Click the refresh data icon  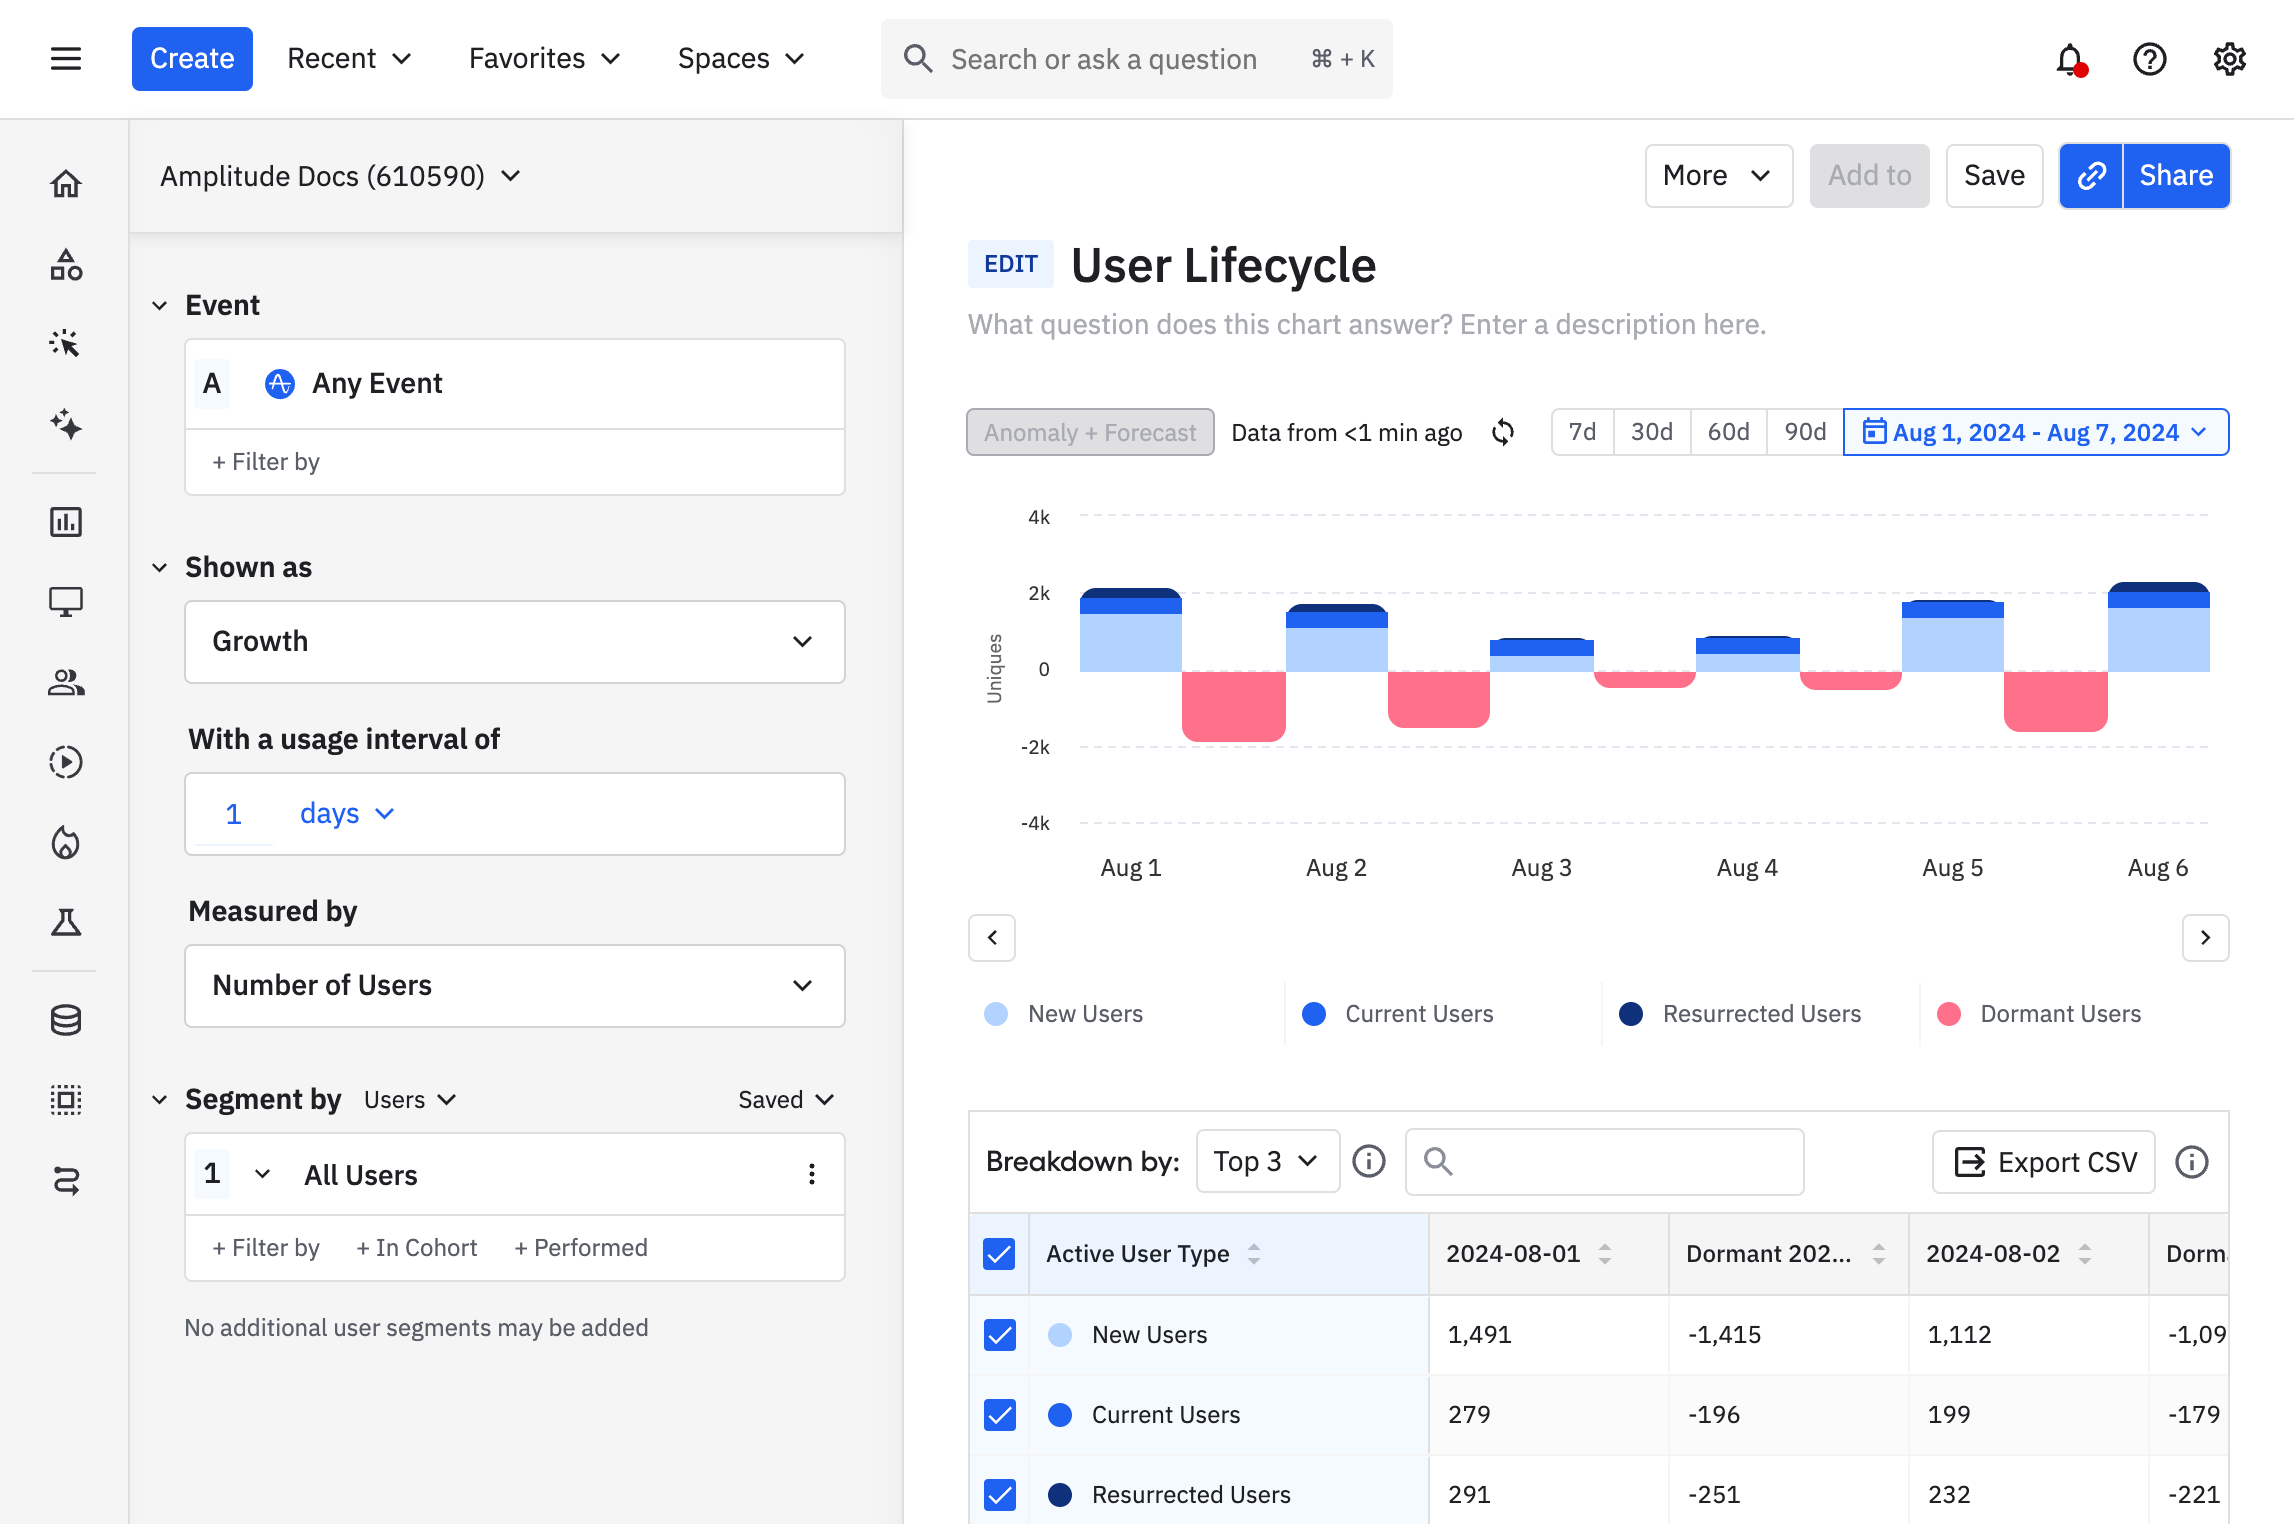coord(1503,432)
